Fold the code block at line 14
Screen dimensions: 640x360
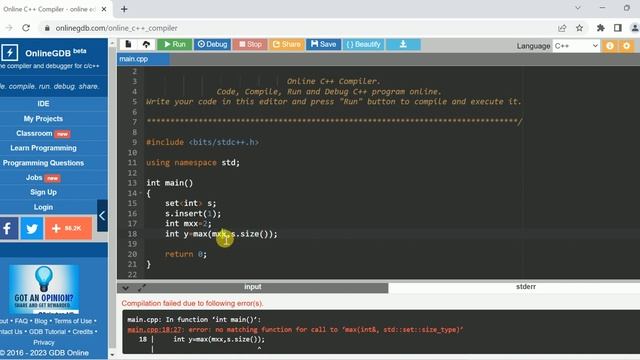coord(140,193)
